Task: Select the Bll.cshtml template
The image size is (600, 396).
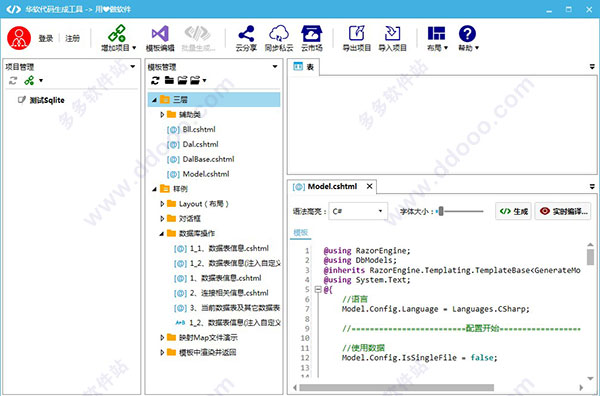Action: [x=199, y=129]
